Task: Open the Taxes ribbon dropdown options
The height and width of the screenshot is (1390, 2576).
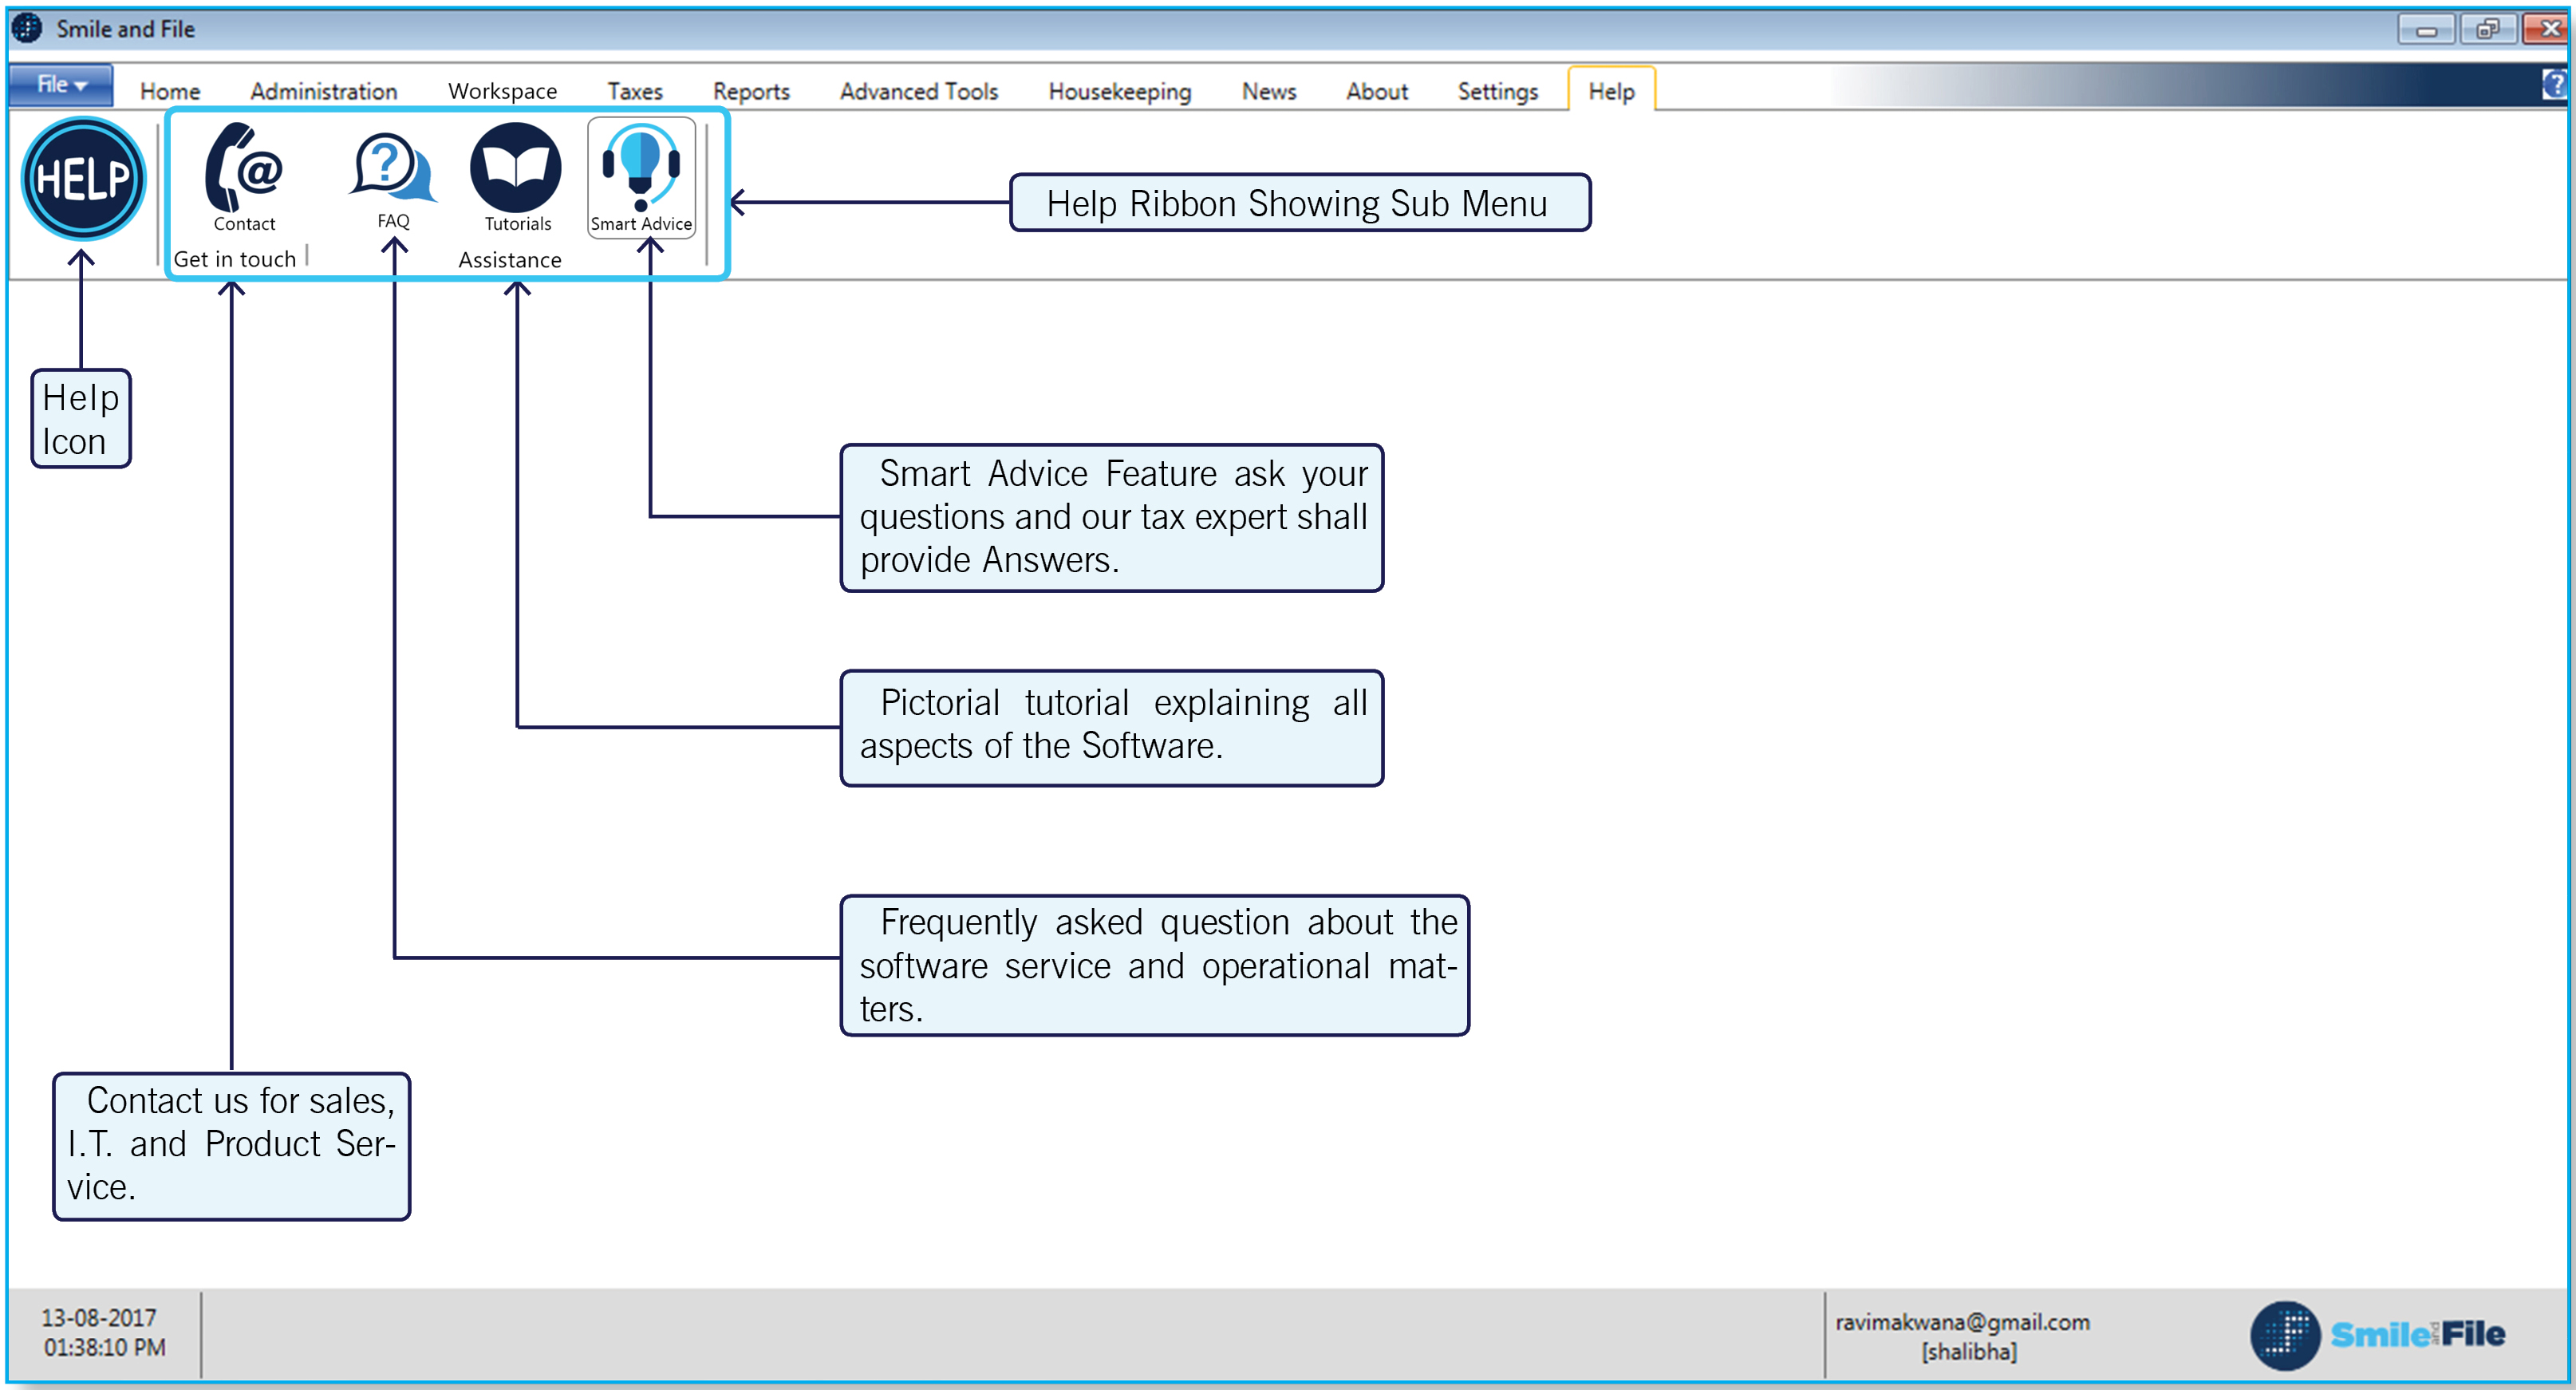Action: pos(634,90)
